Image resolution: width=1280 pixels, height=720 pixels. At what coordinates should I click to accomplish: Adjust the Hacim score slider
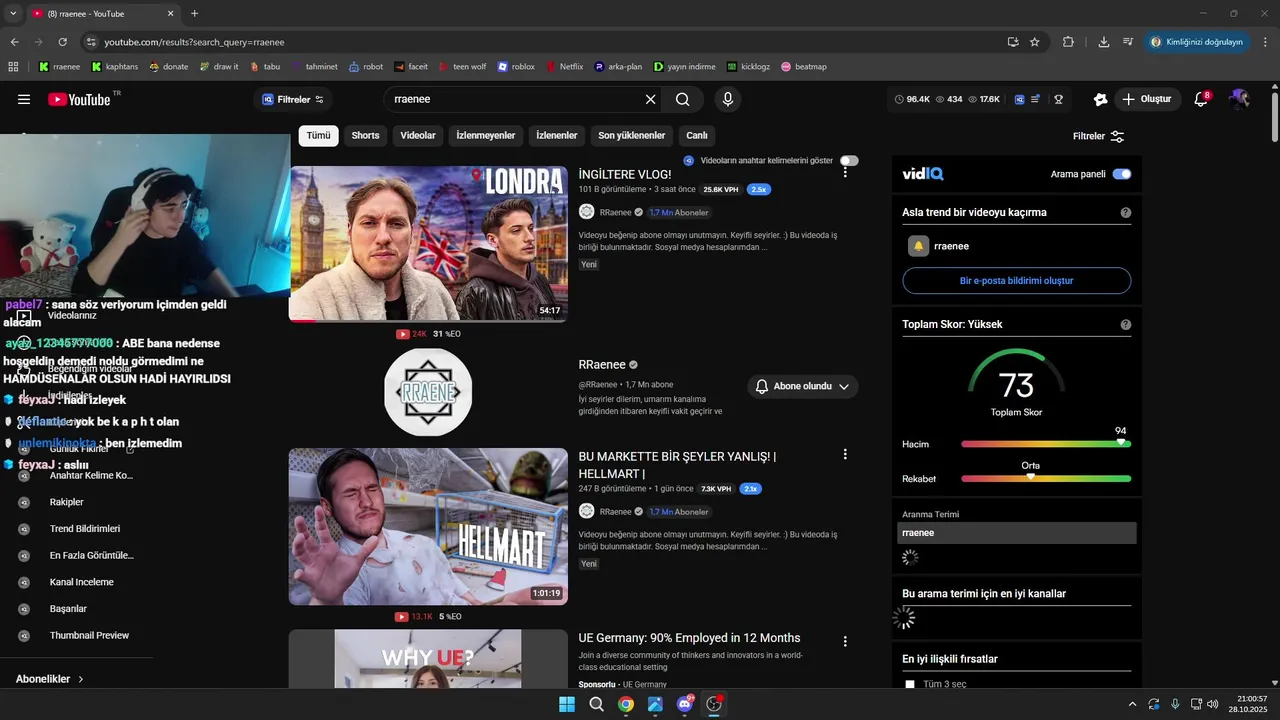click(1046, 444)
